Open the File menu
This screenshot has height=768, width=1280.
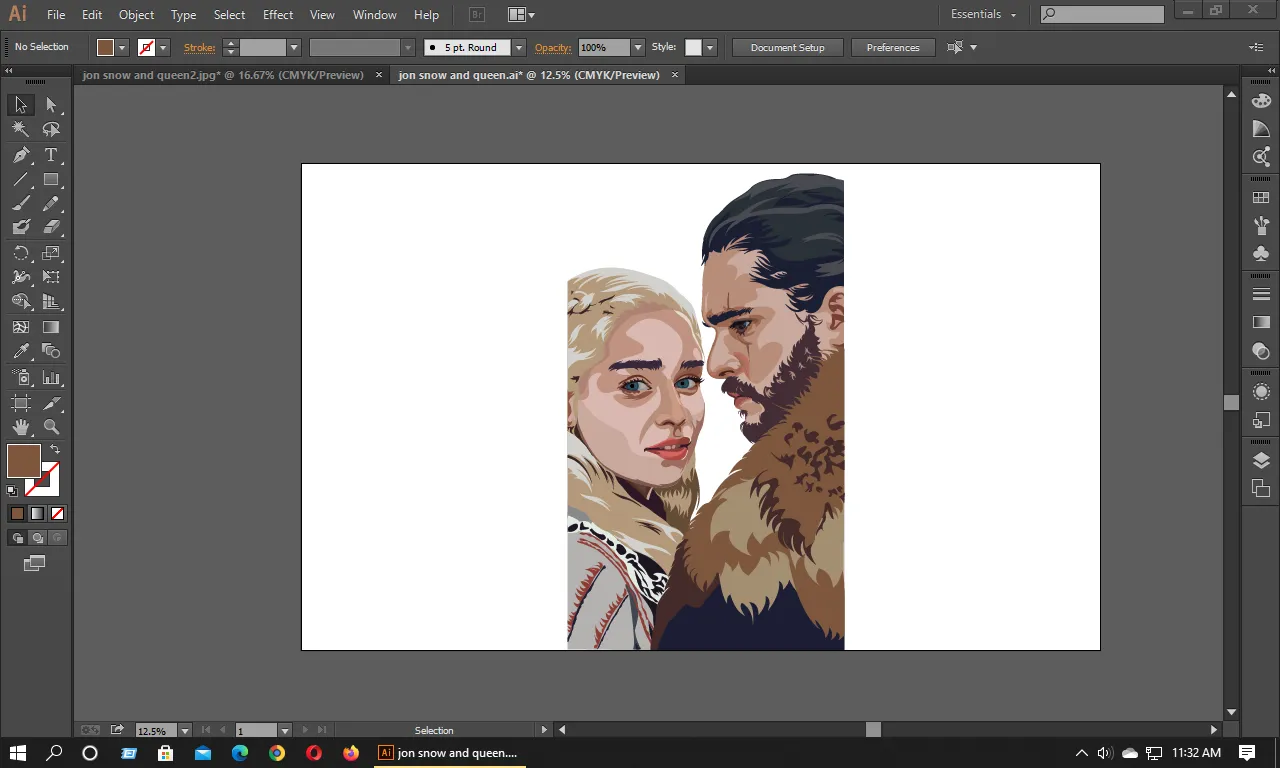pos(56,15)
